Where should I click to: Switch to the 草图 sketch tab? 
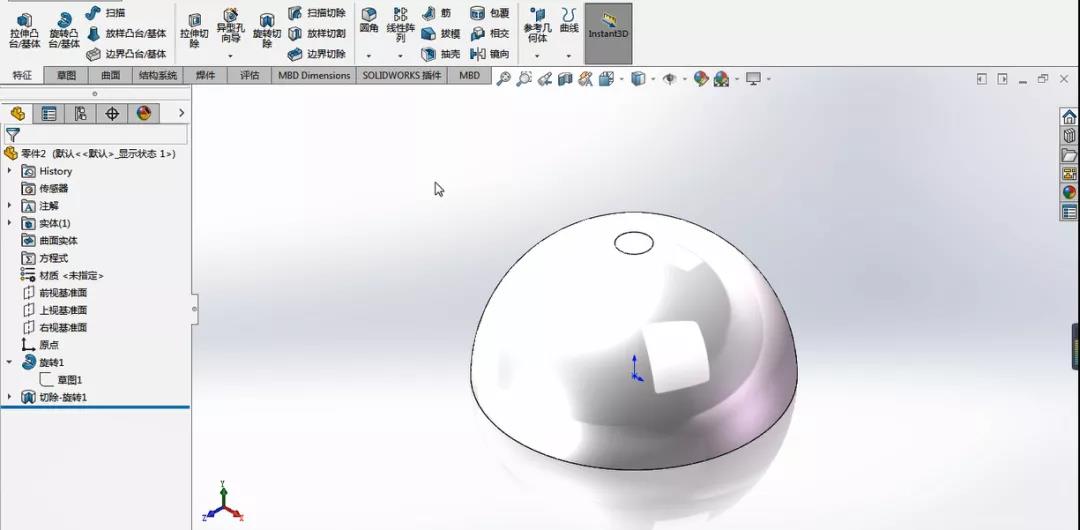(x=66, y=76)
